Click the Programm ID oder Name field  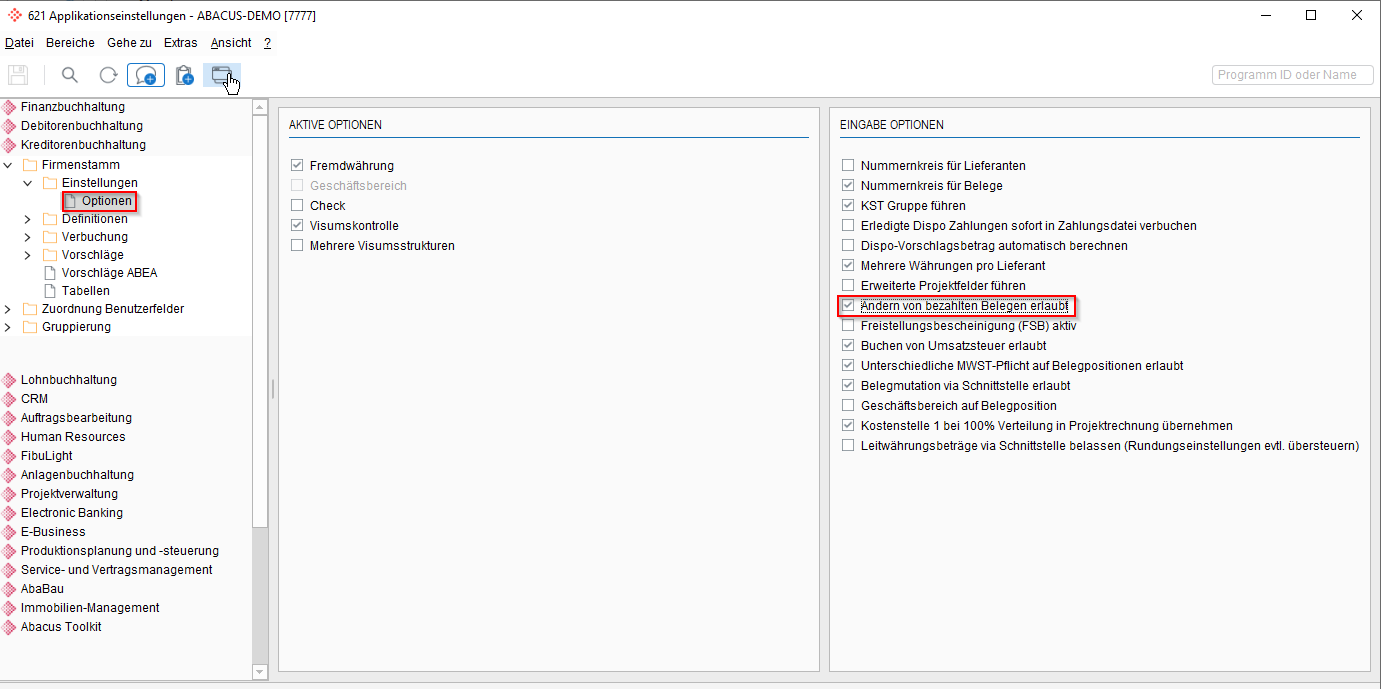tap(1292, 75)
